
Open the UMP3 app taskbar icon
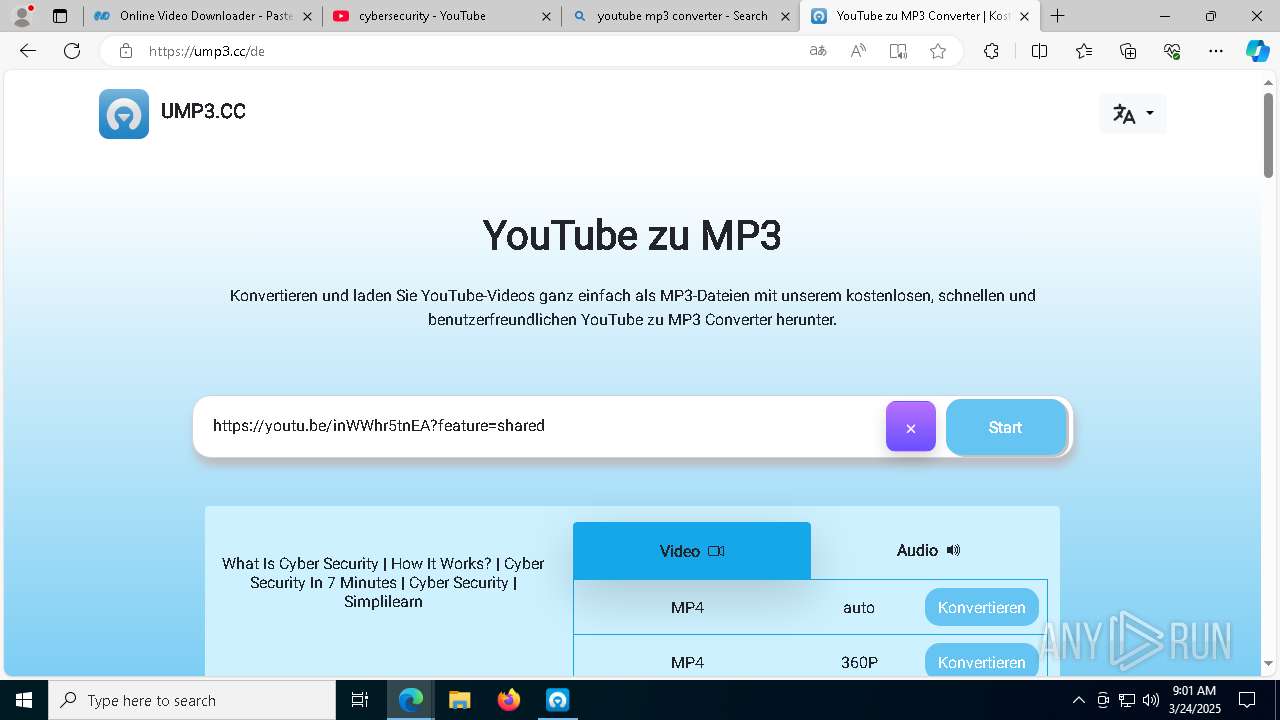558,700
